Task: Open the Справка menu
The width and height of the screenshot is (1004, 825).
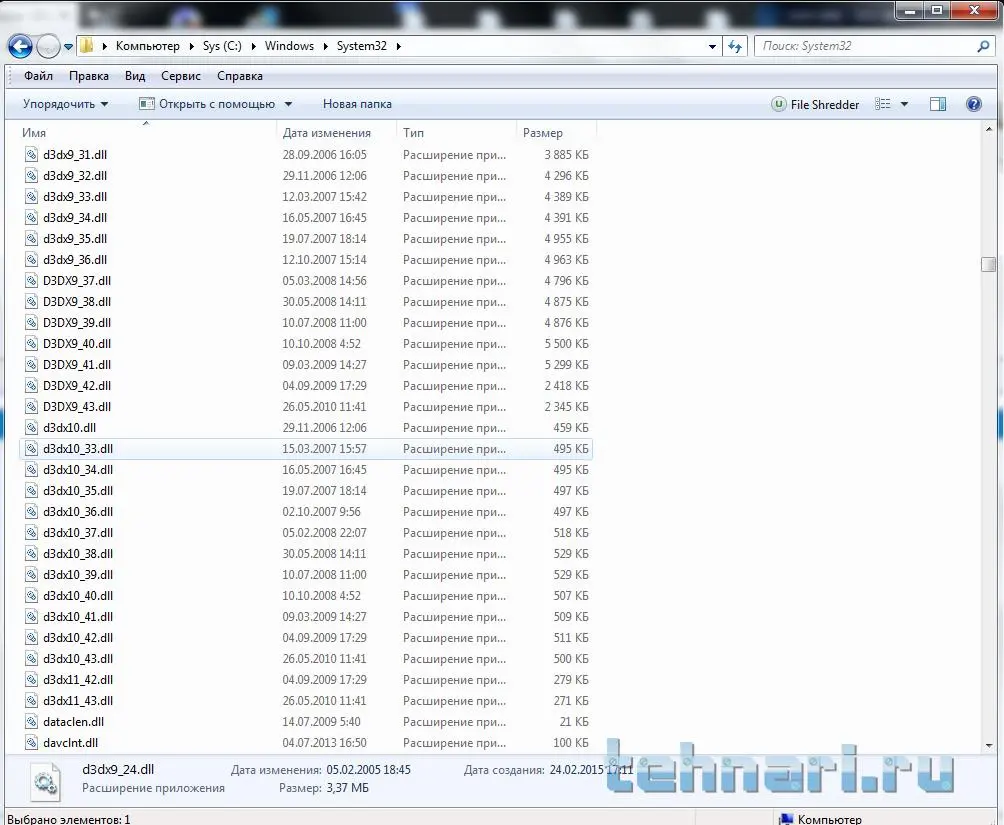Action: coord(239,76)
